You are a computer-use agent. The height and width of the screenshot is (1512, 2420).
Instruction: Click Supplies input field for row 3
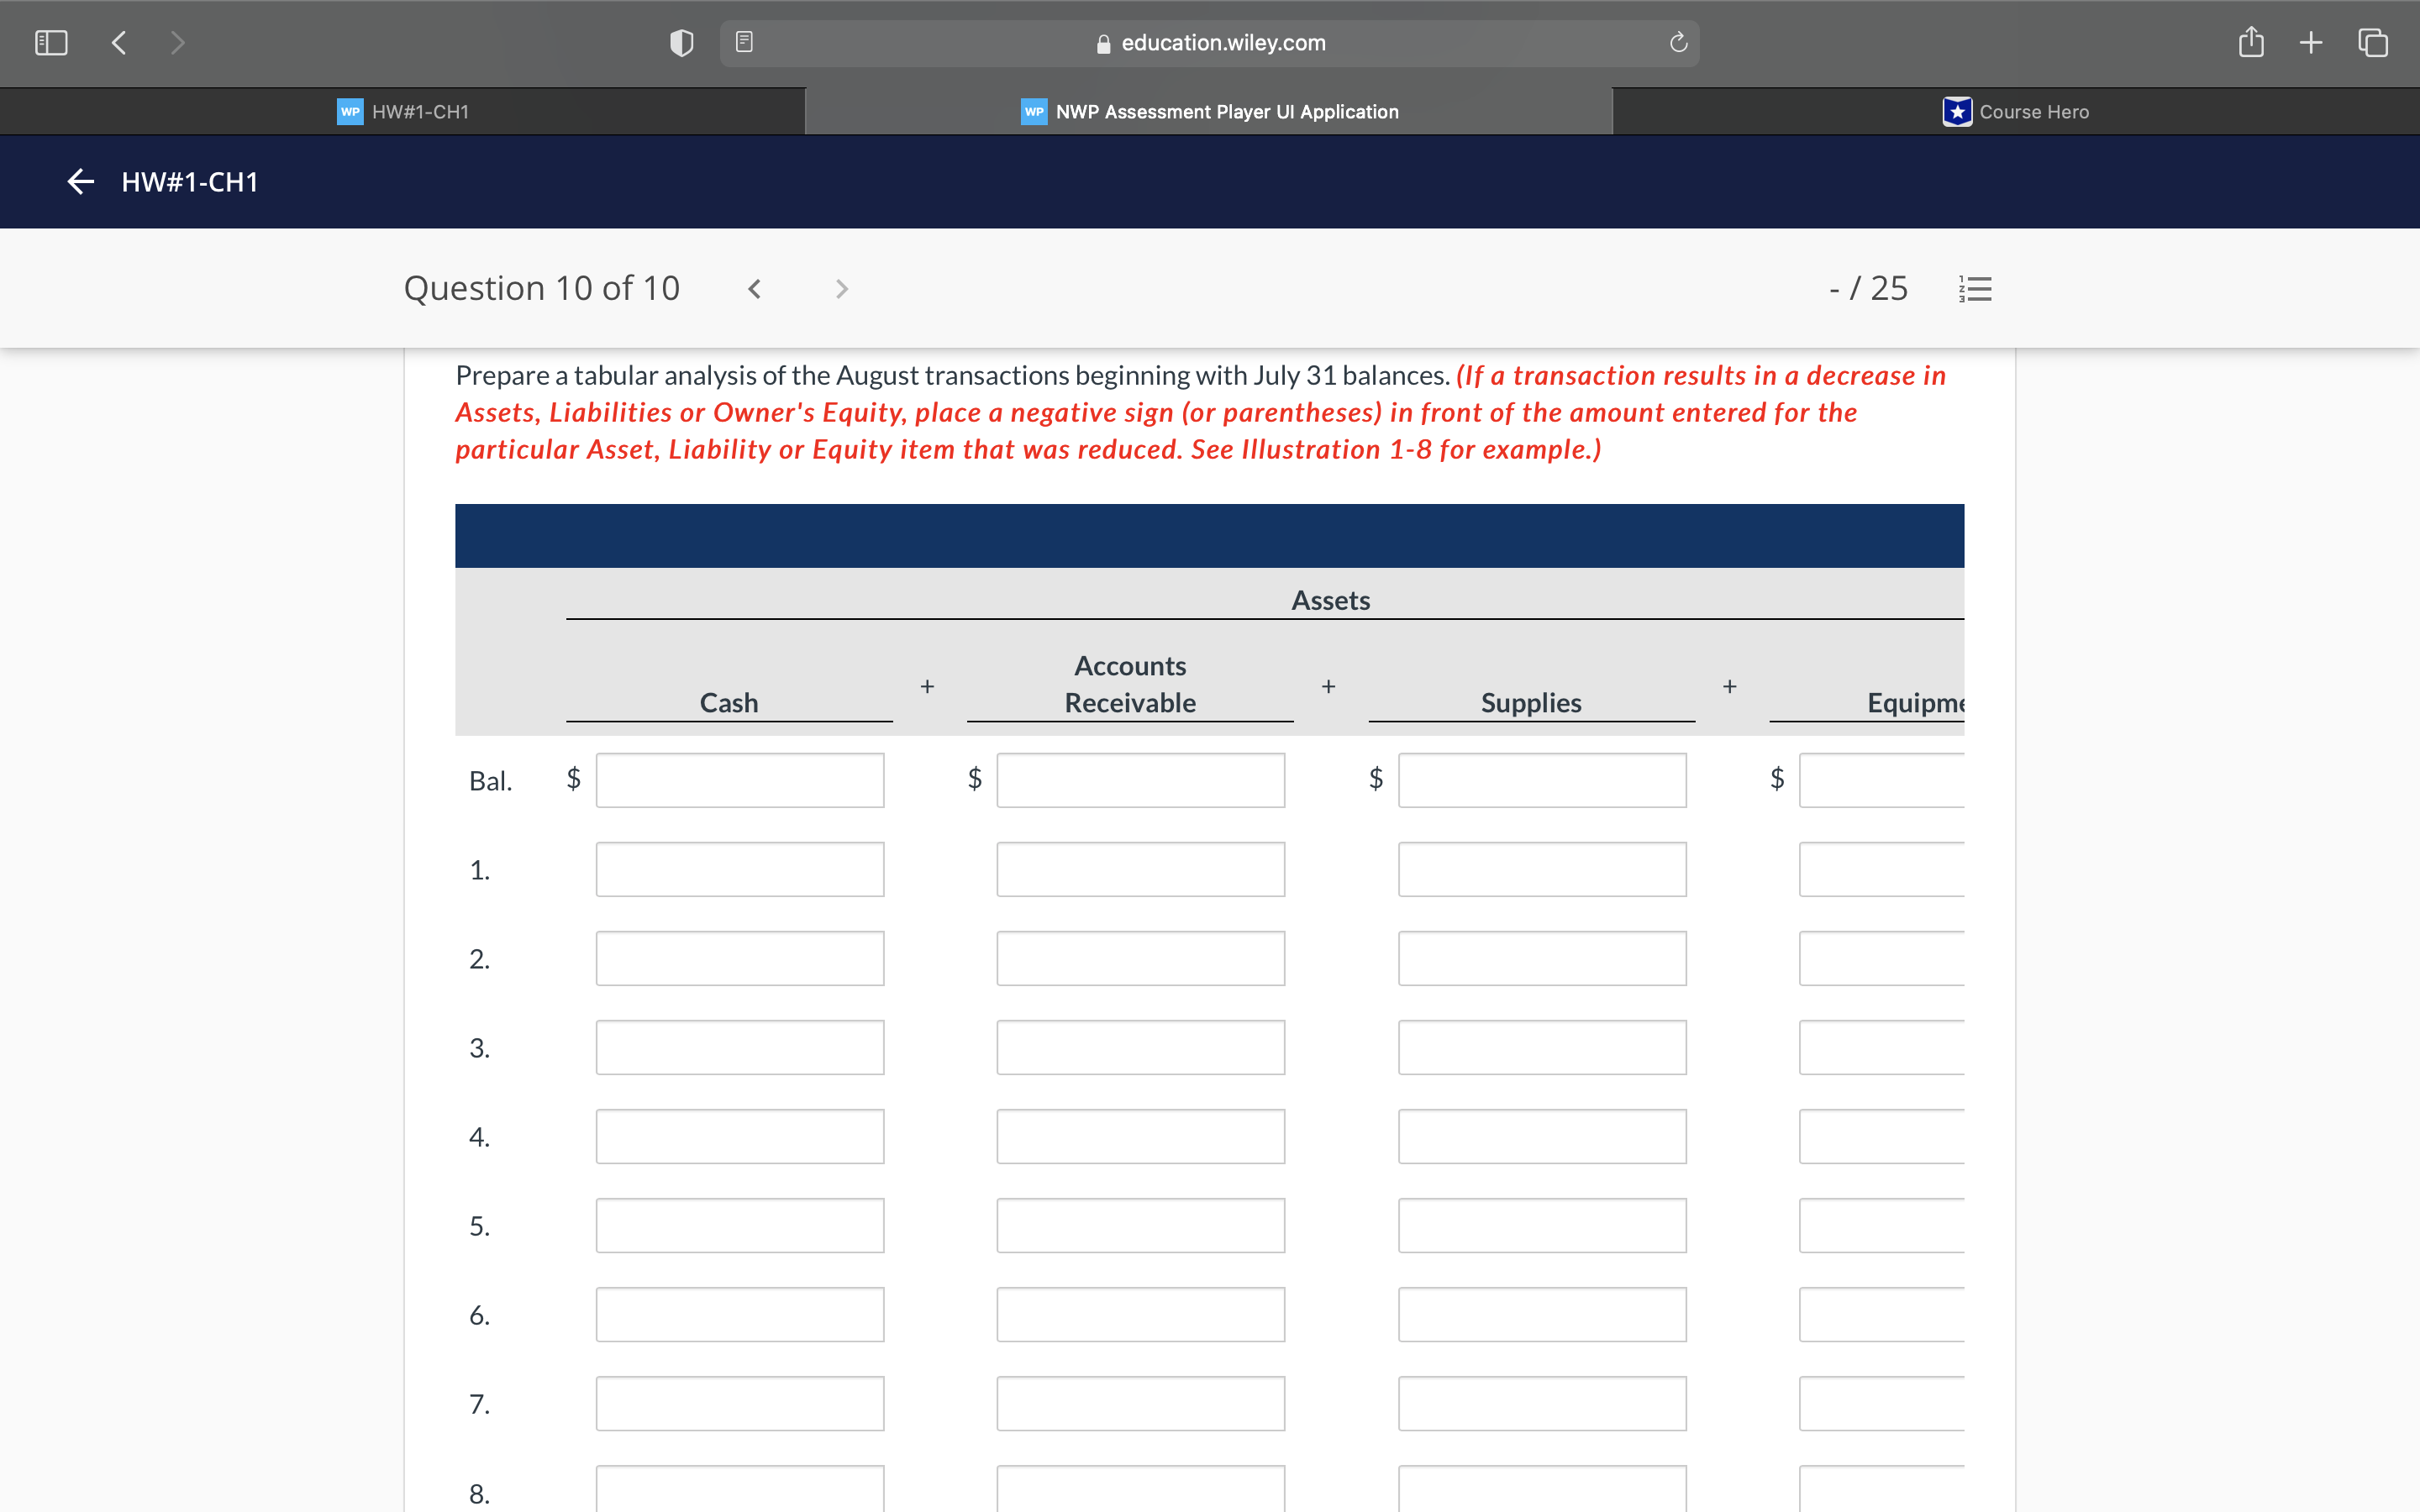click(1541, 1047)
